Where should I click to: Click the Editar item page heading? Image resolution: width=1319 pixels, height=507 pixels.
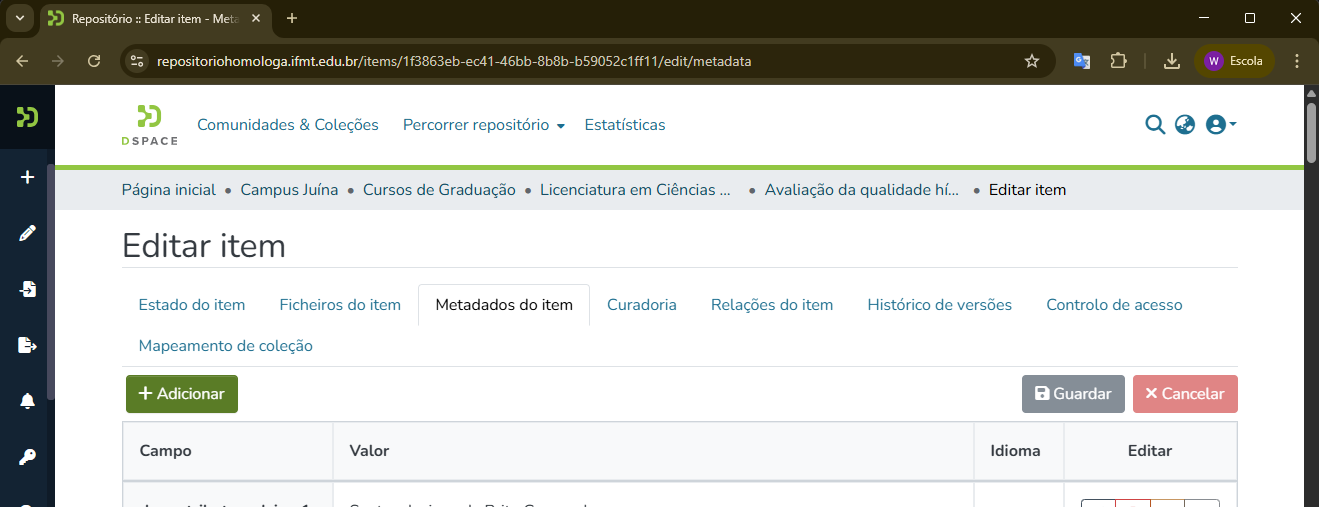coord(204,246)
